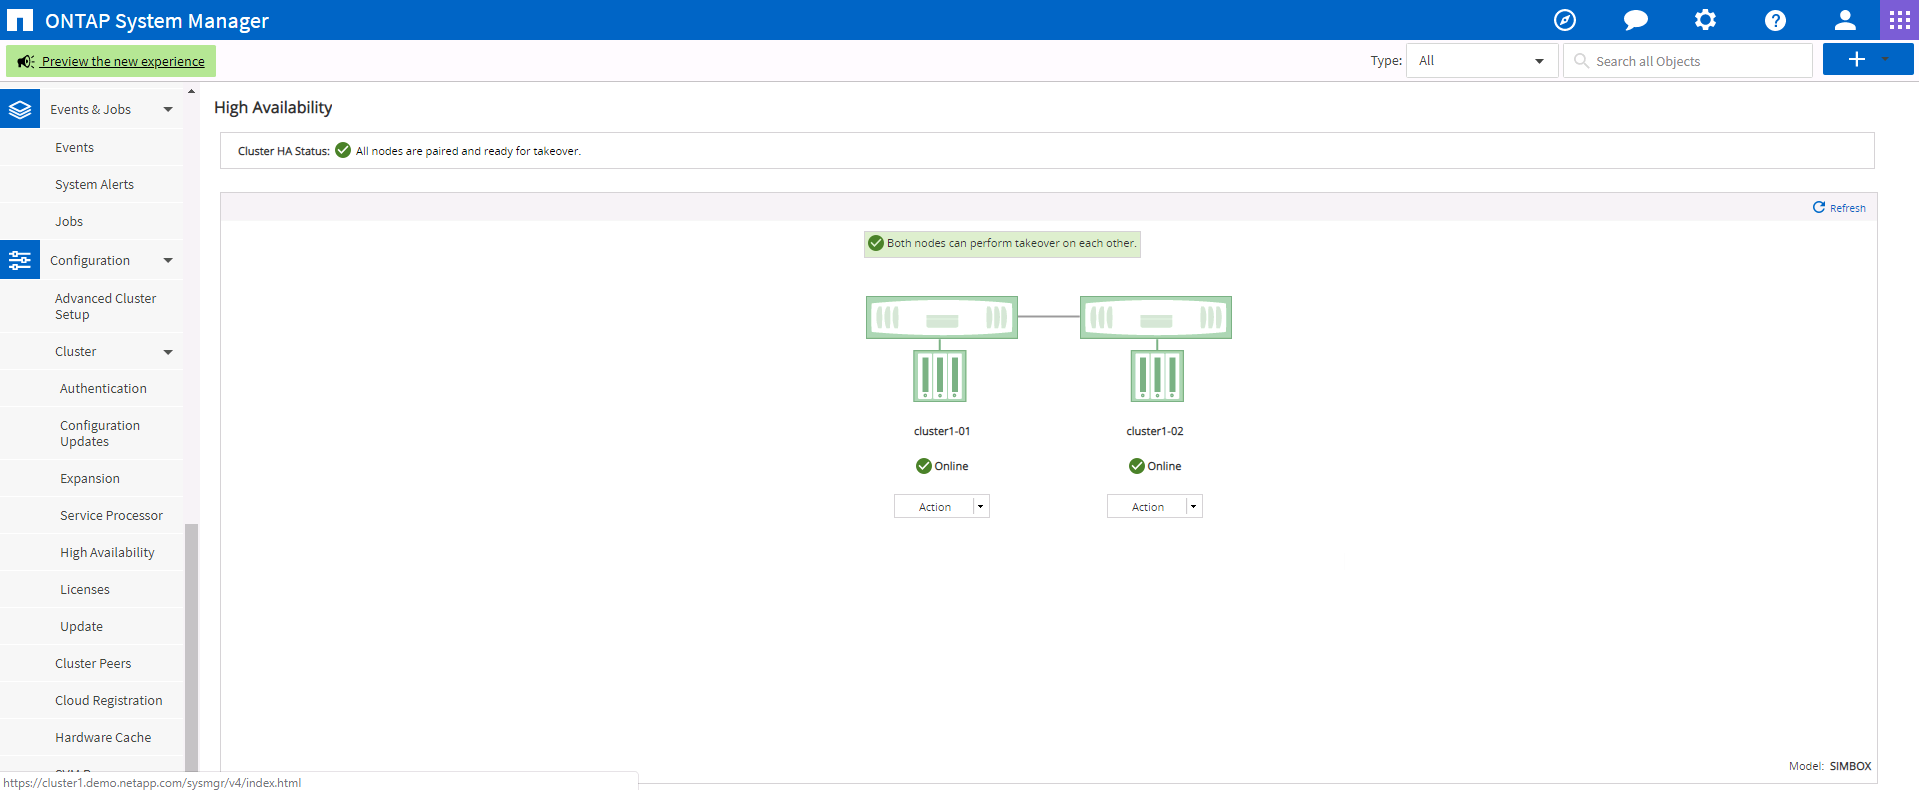
Task: Open Cloud Registration
Action: (x=108, y=700)
